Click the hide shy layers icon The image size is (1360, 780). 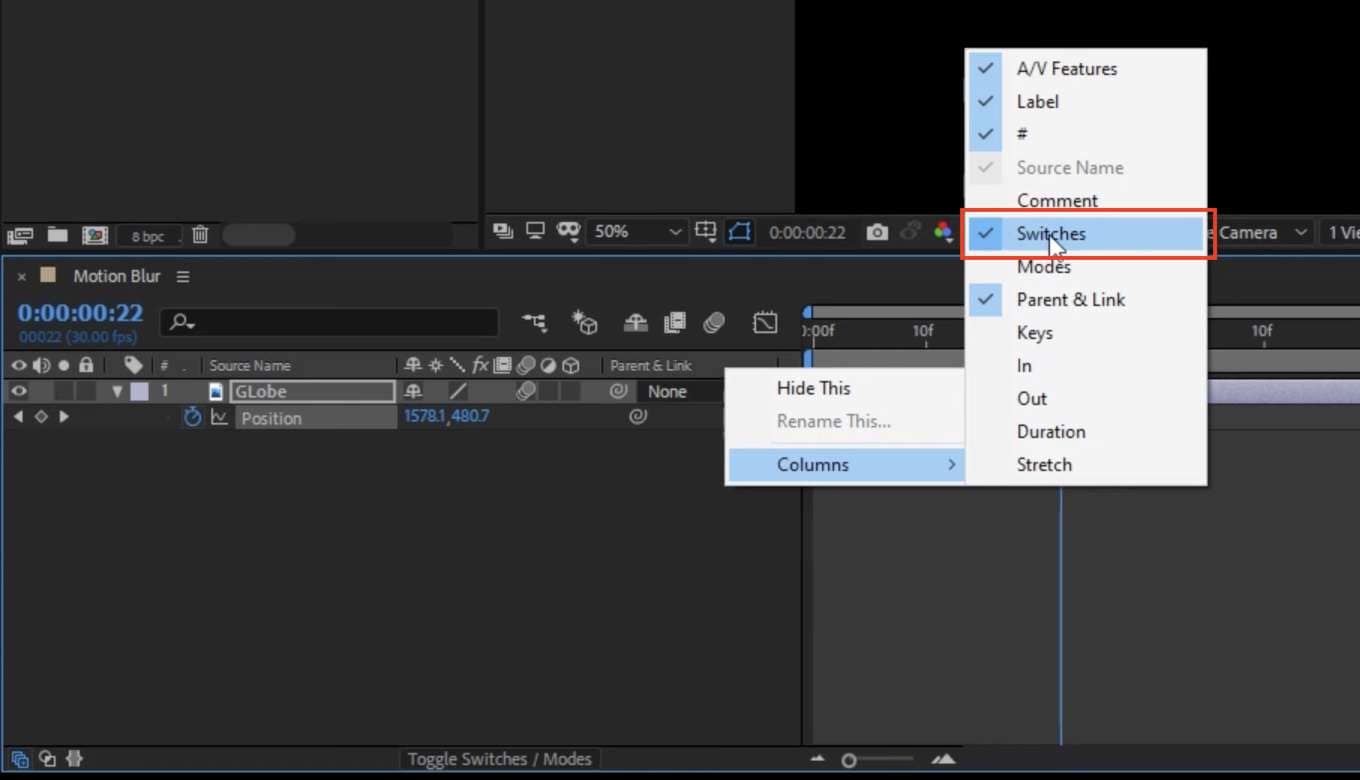click(635, 322)
